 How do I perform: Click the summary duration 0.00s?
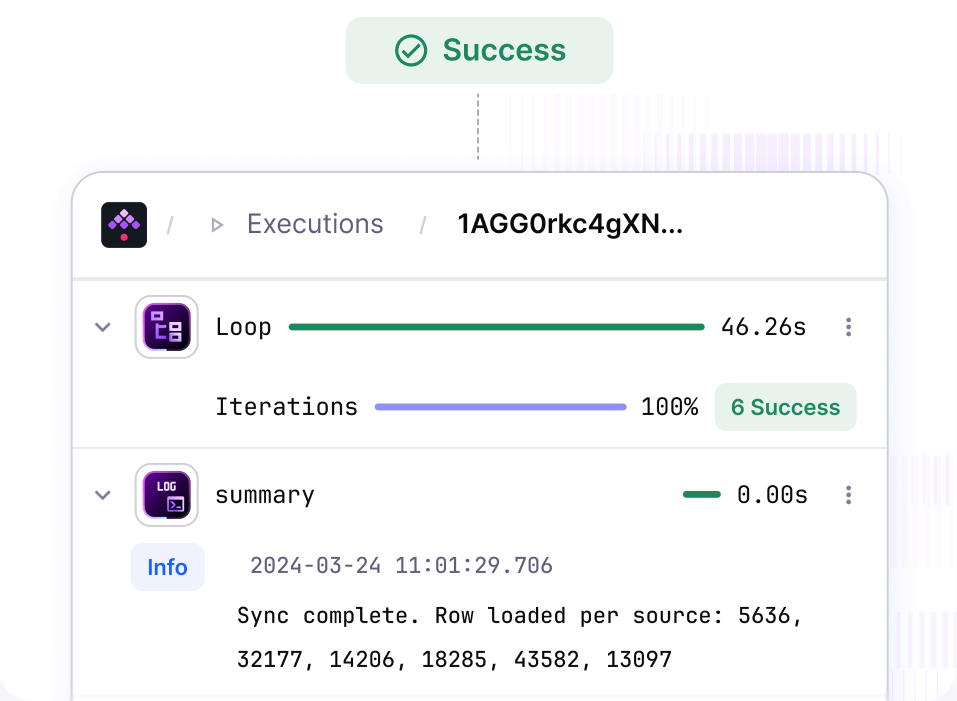click(772, 495)
